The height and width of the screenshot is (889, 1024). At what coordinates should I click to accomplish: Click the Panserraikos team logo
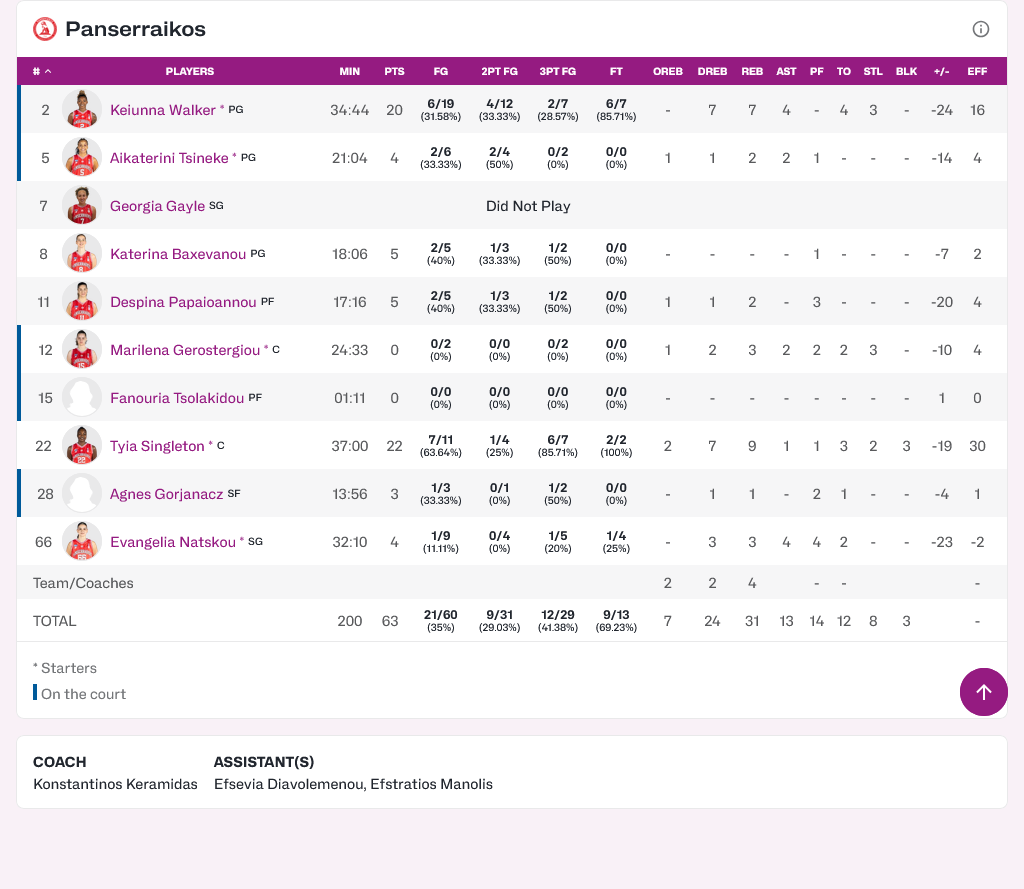click(45, 29)
